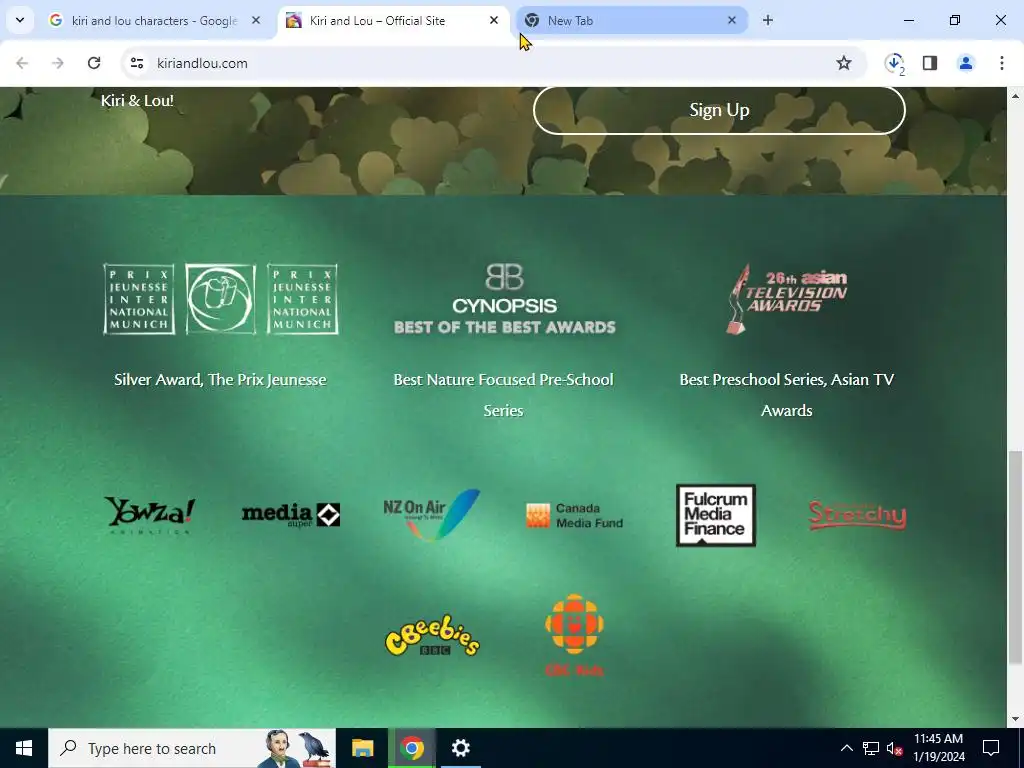Image resolution: width=1024 pixels, height=768 pixels.
Task: Click the Sign Up button
Action: (x=719, y=110)
